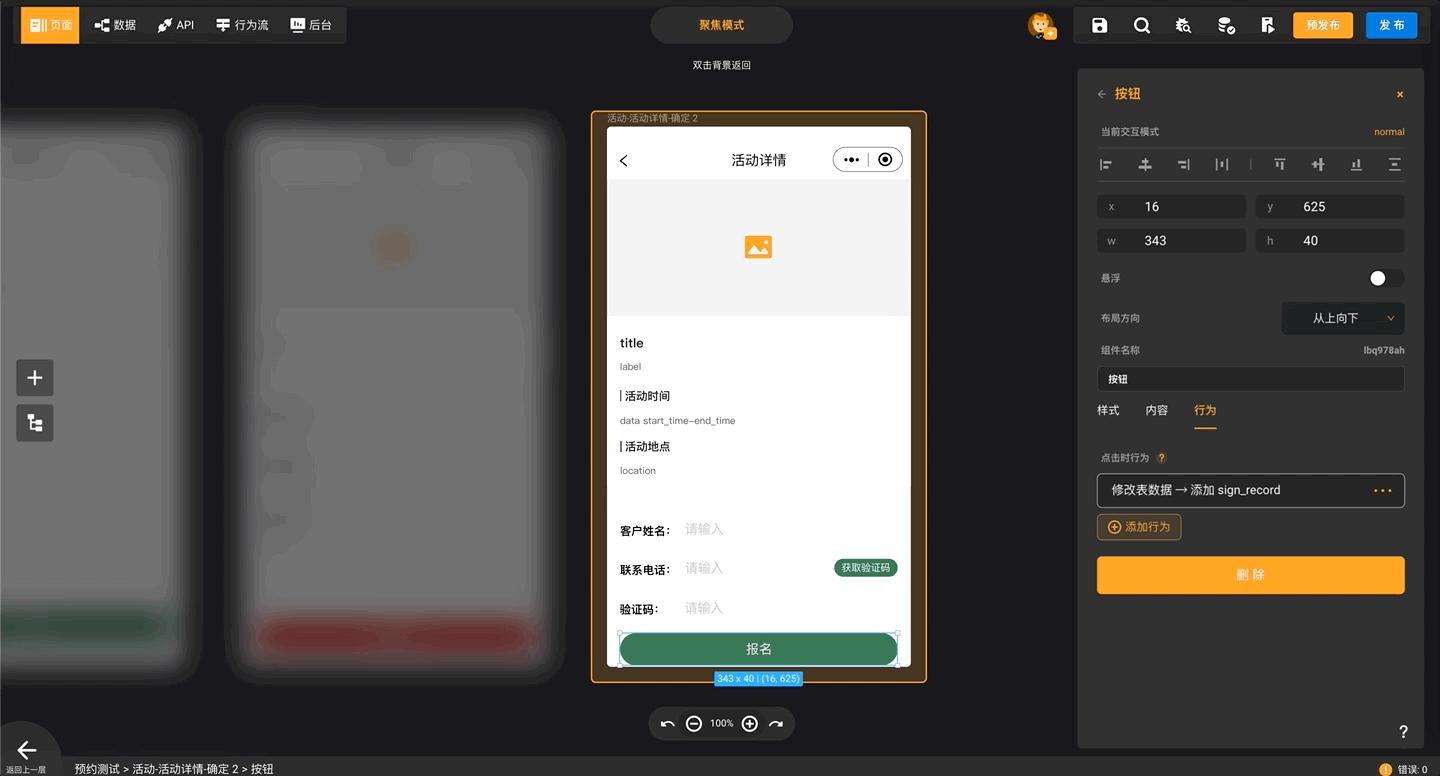This screenshot has width=1440, height=776.
Task: Click the save disk icon
Action: tap(1100, 25)
